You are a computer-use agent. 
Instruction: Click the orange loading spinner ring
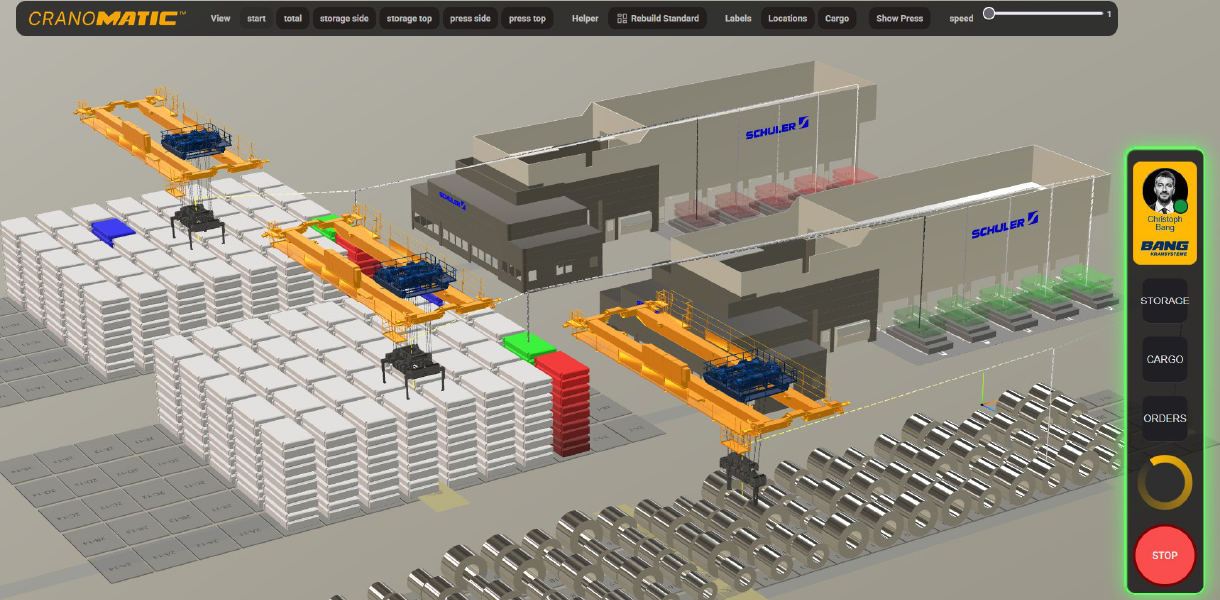pyautogui.click(x=1165, y=482)
